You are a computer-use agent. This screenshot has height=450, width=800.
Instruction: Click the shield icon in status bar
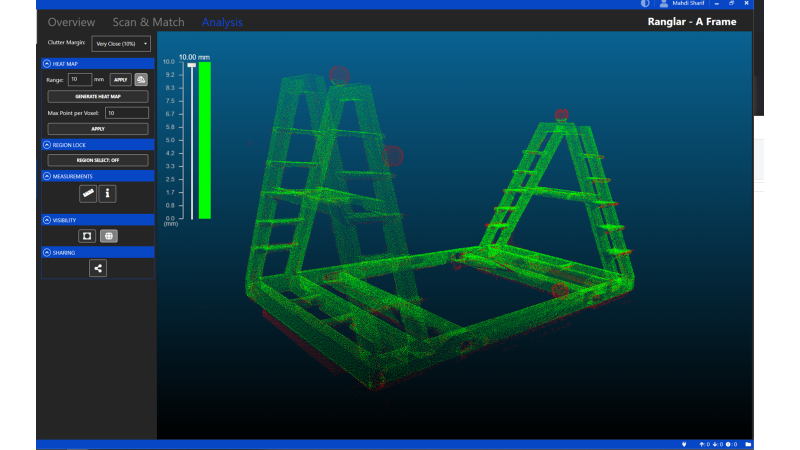(x=684, y=444)
